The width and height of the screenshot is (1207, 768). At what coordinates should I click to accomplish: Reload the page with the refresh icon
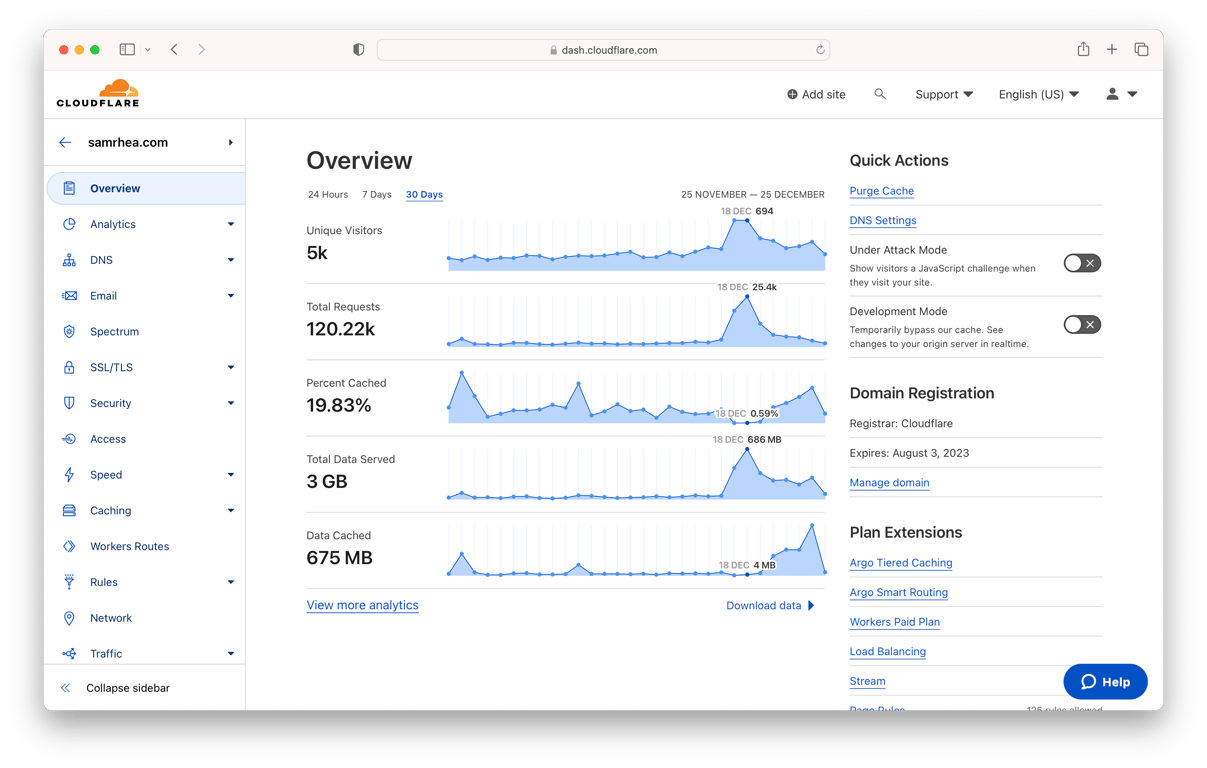pyautogui.click(x=820, y=50)
